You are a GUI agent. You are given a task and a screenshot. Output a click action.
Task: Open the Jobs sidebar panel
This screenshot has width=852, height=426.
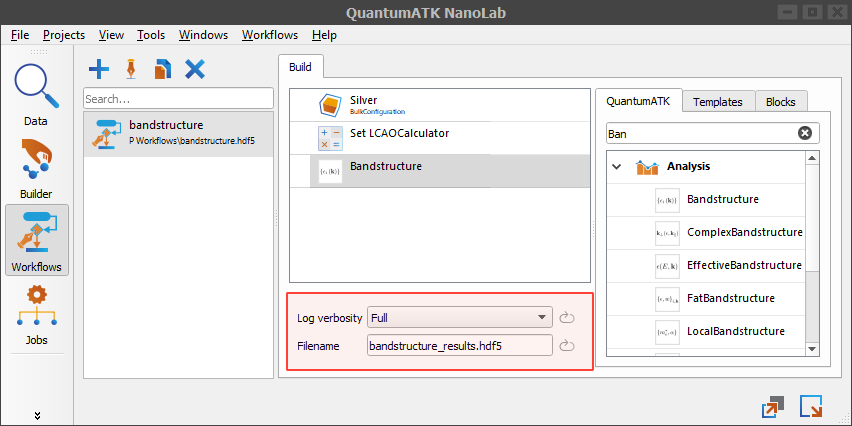pyautogui.click(x=36, y=315)
